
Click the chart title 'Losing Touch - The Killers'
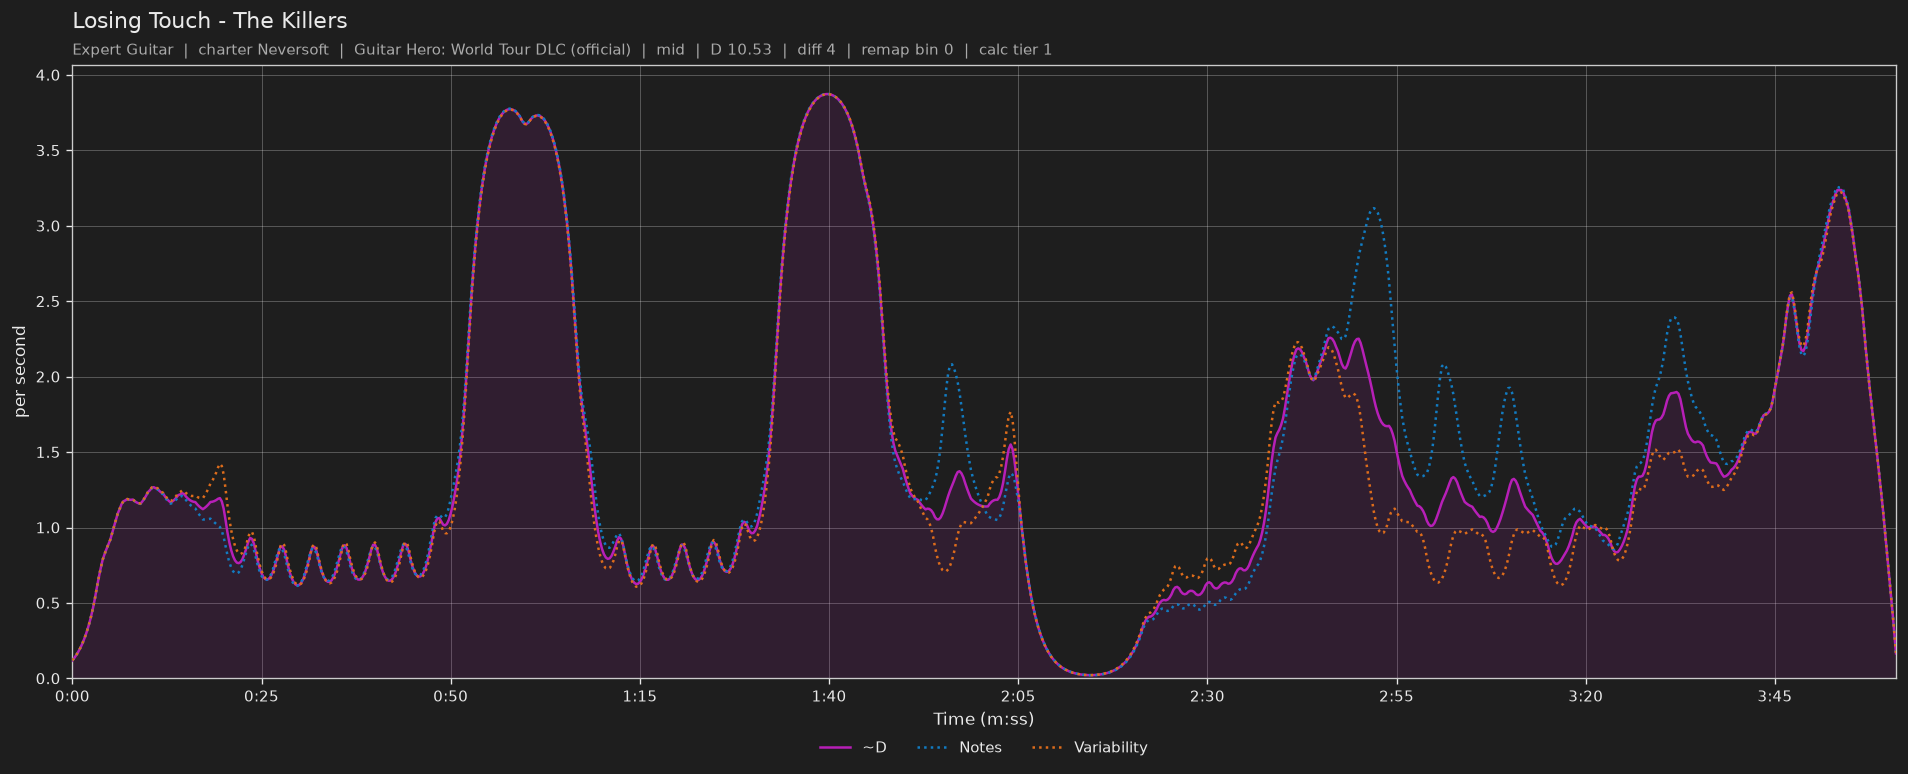[x=210, y=21]
